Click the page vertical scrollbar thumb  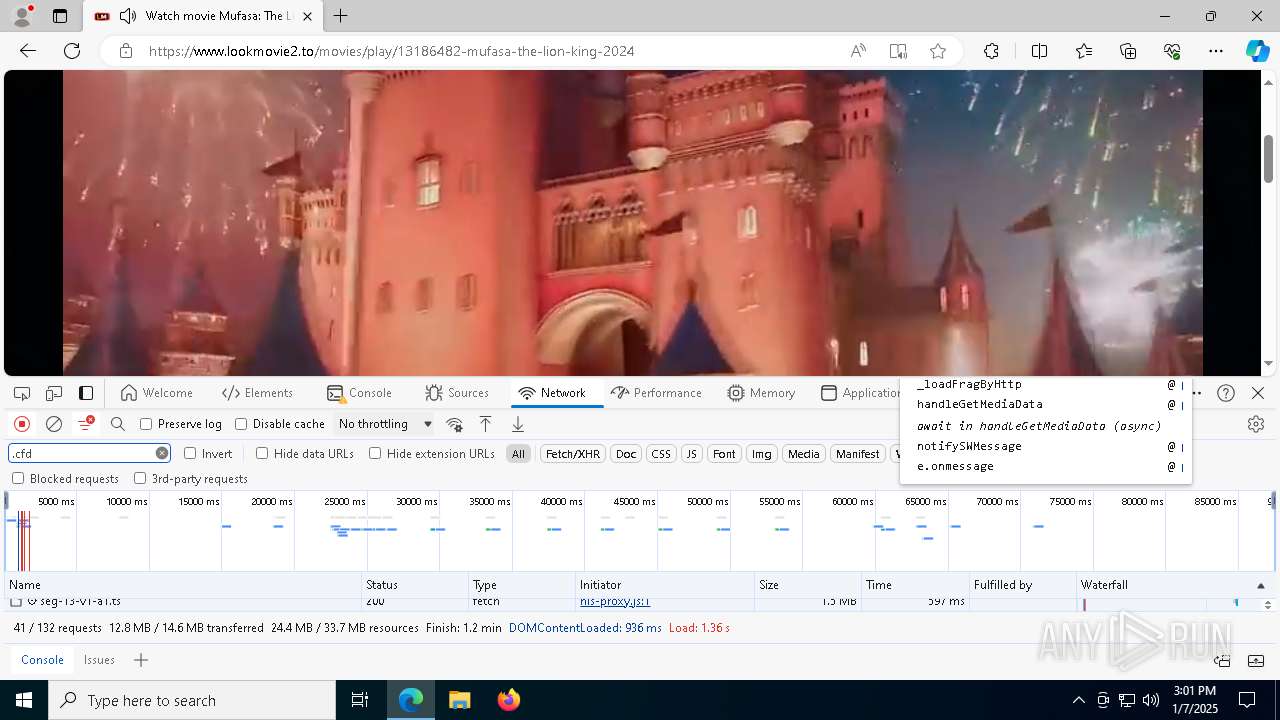pos(1268,158)
